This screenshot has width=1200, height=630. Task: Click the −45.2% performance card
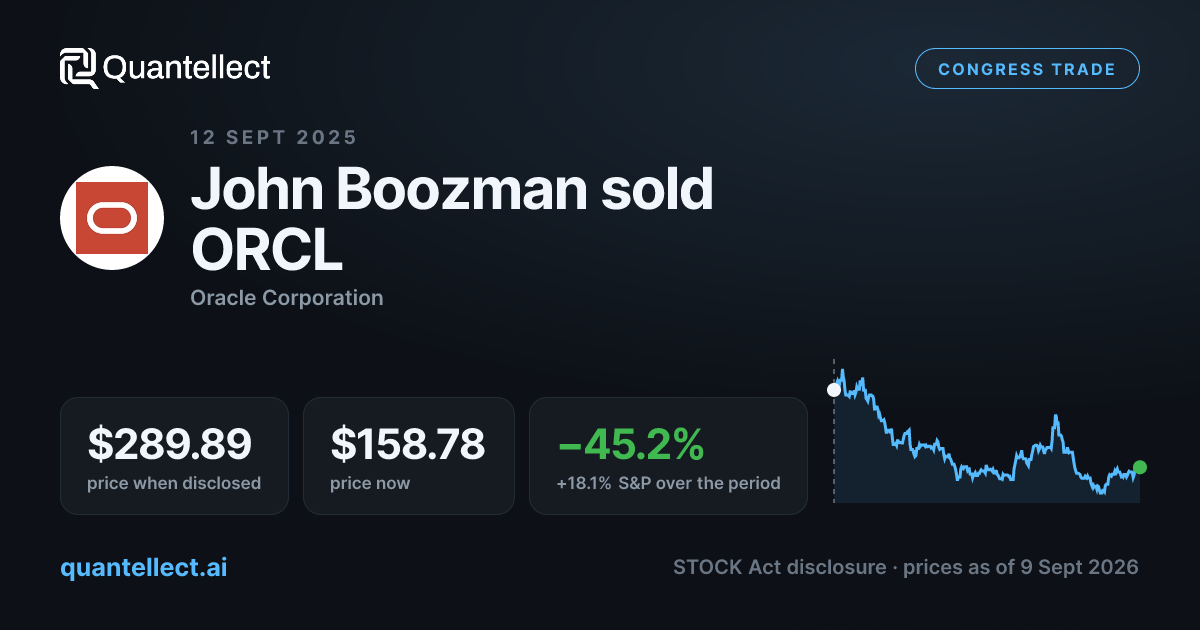click(668, 456)
